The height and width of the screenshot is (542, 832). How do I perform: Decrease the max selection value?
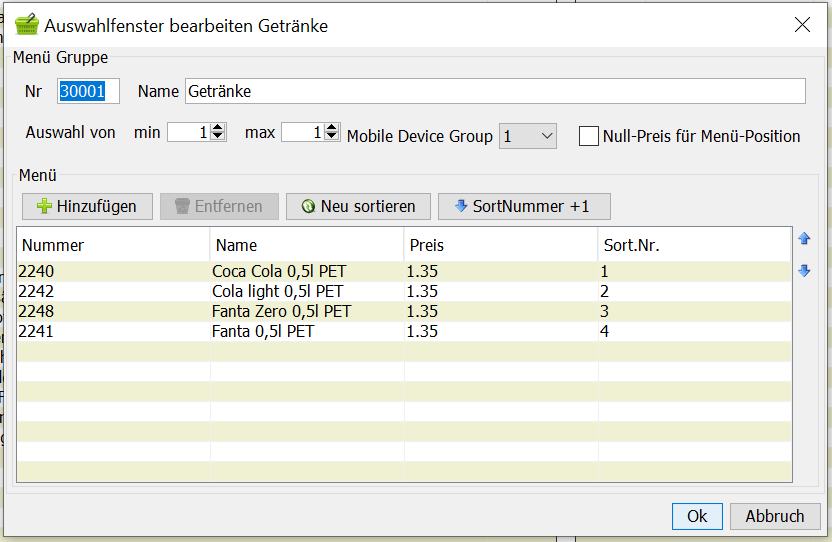[x=332, y=136]
